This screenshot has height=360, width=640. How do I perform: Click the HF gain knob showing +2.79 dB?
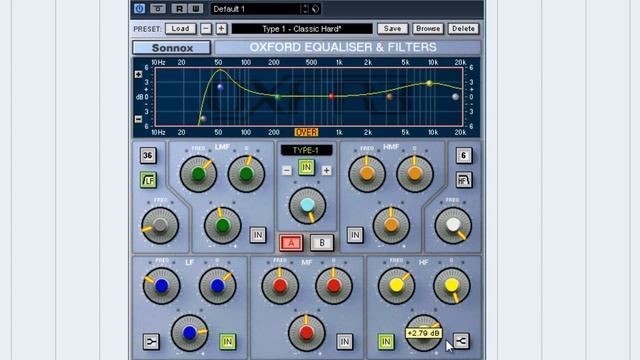click(x=424, y=333)
